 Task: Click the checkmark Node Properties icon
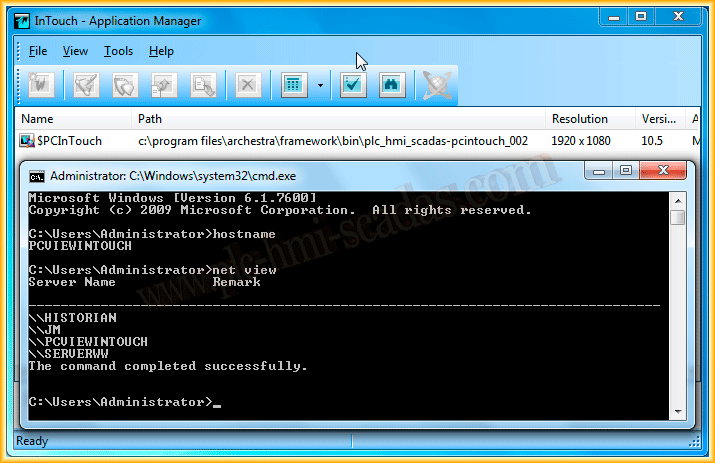click(353, 86)
